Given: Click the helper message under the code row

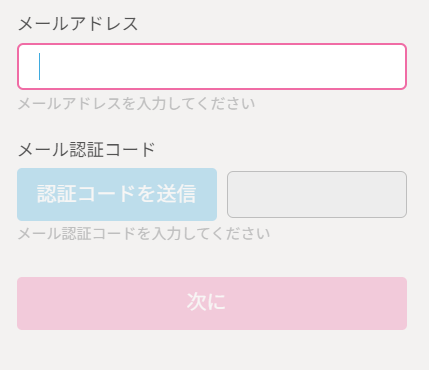Looking at the screenshot, I should coord(144,234).
